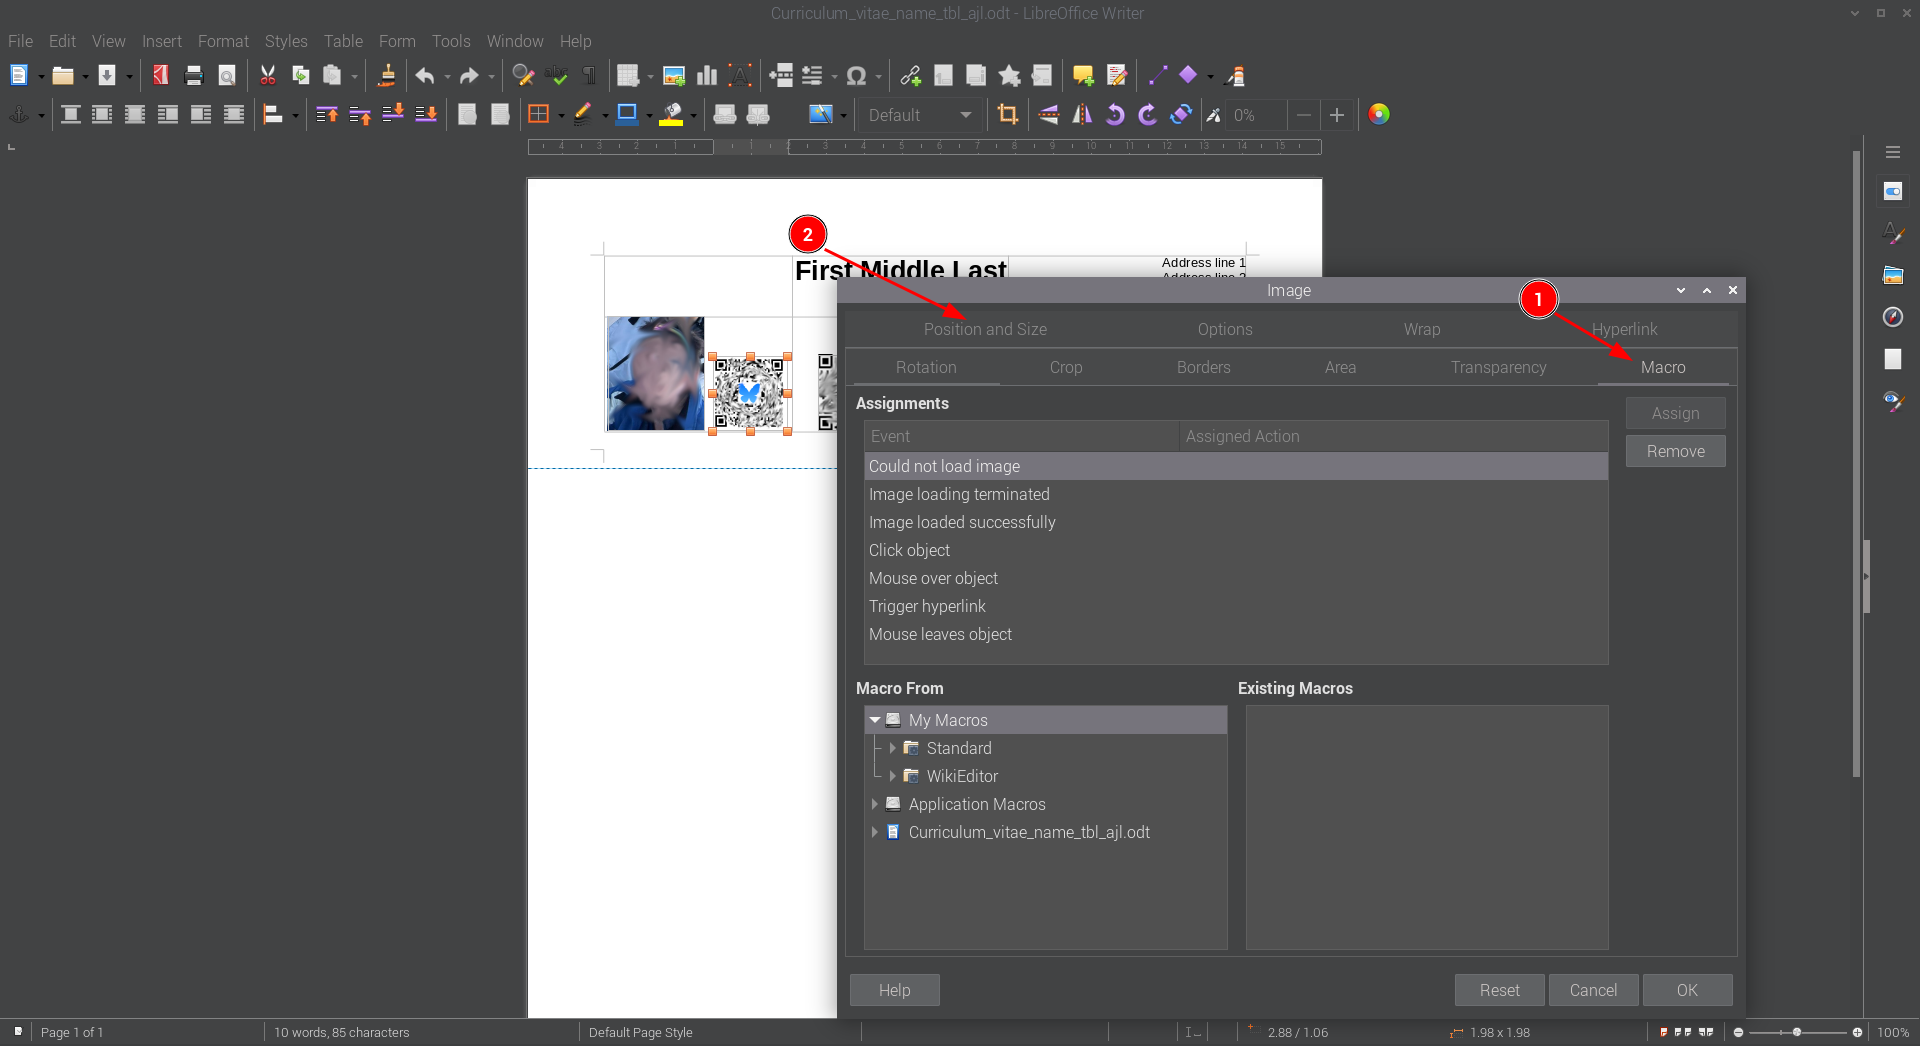Export document directly as PDF
The height and width of the screenshot is (1046, 1920).
point(160,75)
